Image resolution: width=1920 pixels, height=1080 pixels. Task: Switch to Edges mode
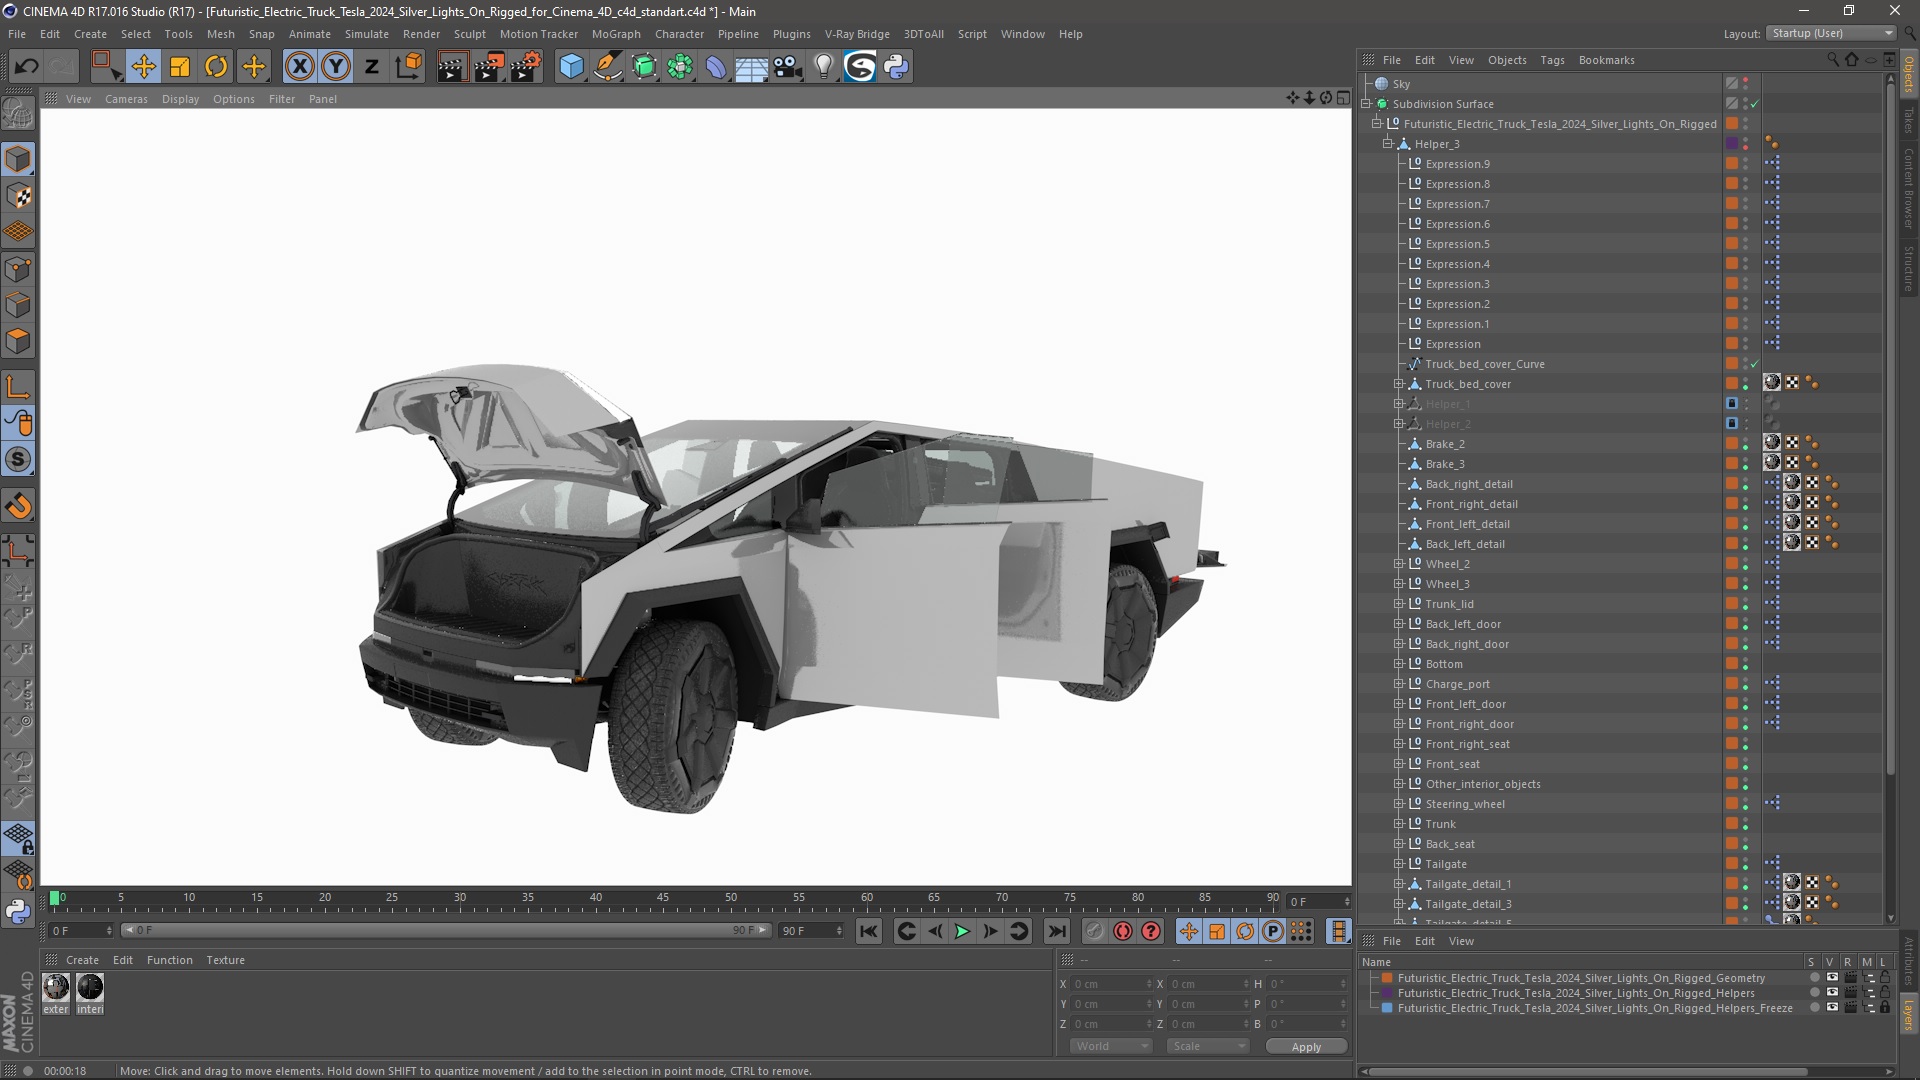coord(18,305)
